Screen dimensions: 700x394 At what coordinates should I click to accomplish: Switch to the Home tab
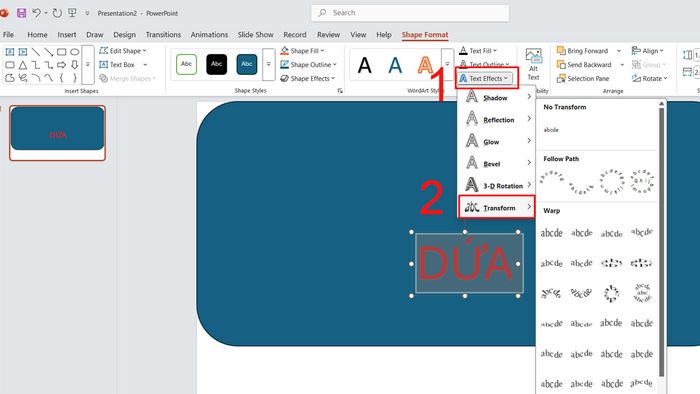click(x=37, y=35)
